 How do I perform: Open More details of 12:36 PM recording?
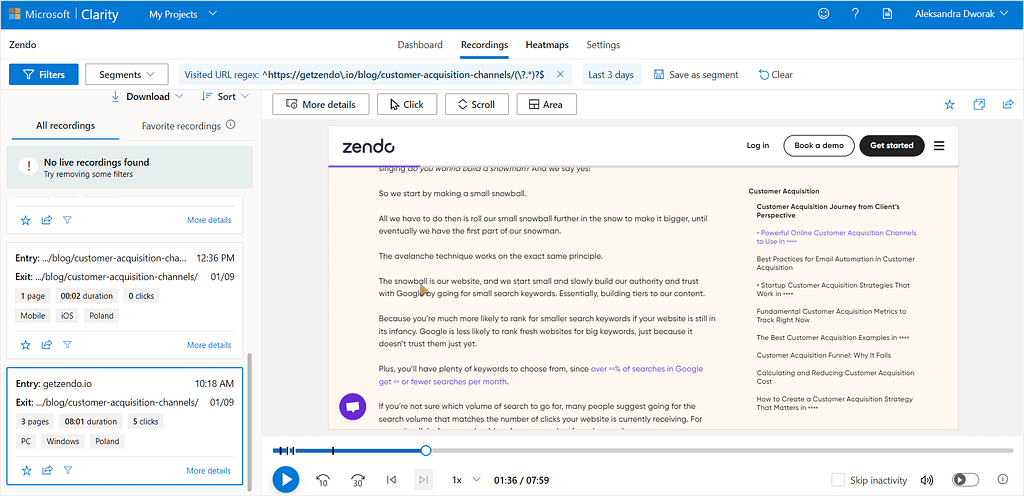pos(209,345)
